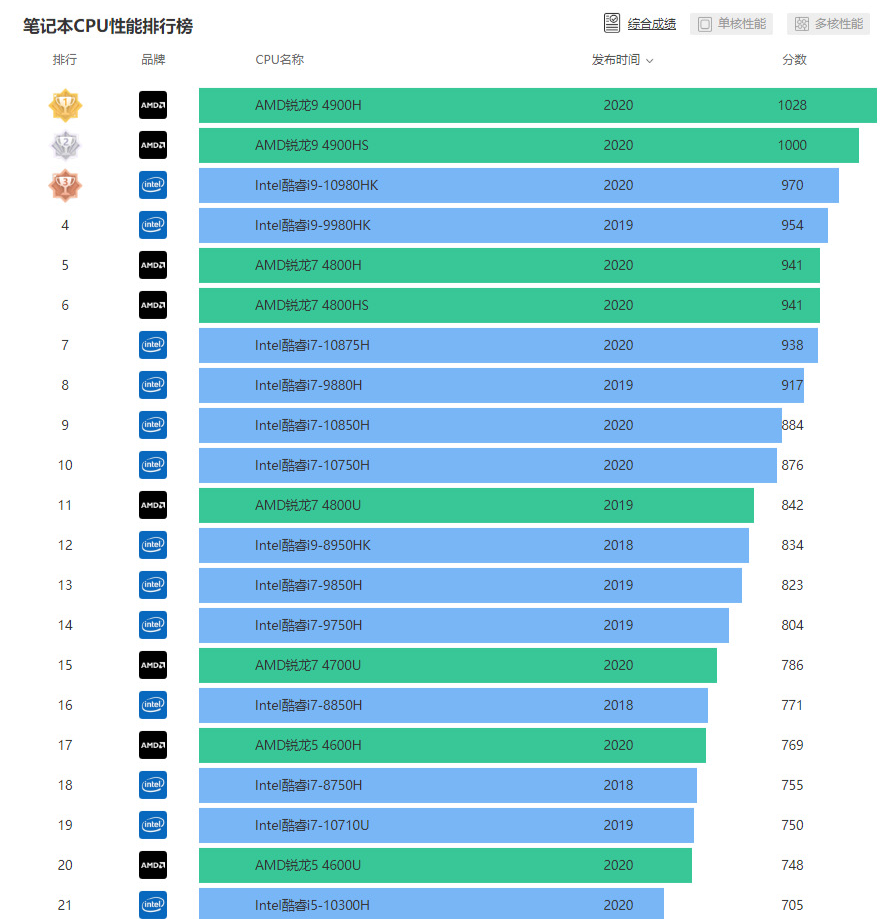Switch to the 多核性能 ranking
The width and height of the screenshot is (892, 919).
click(829, 23)
